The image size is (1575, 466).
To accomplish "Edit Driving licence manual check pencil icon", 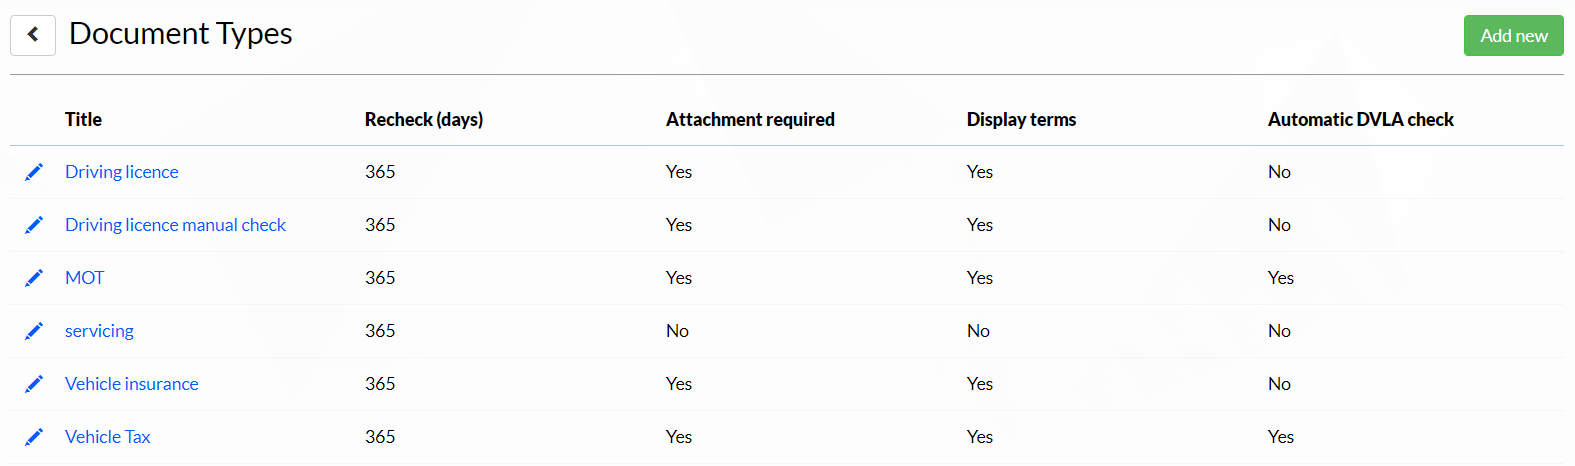I will 34,225.
